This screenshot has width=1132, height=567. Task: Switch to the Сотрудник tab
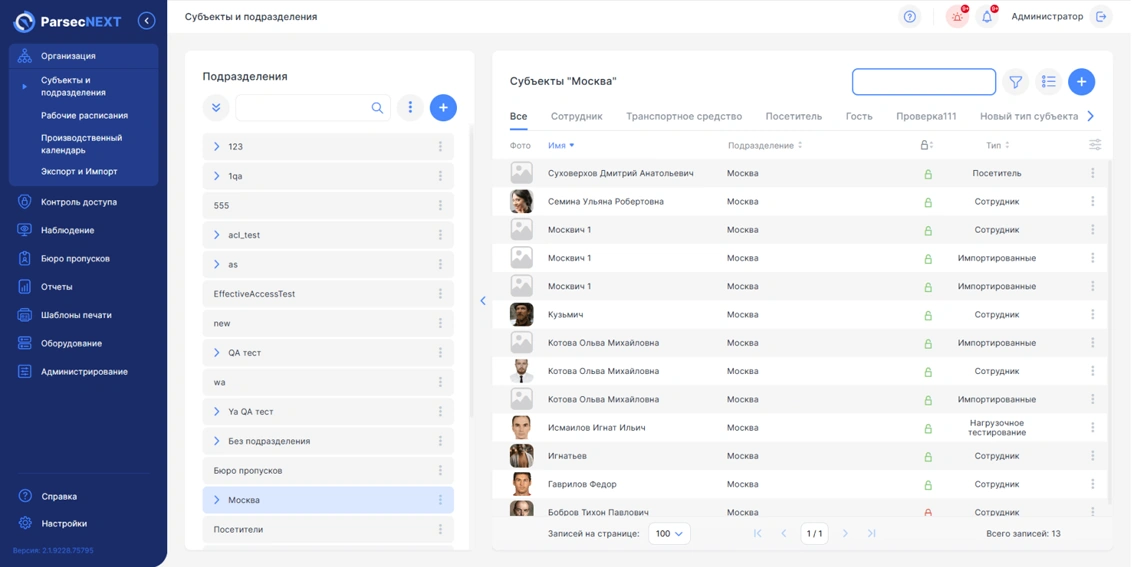576,116
